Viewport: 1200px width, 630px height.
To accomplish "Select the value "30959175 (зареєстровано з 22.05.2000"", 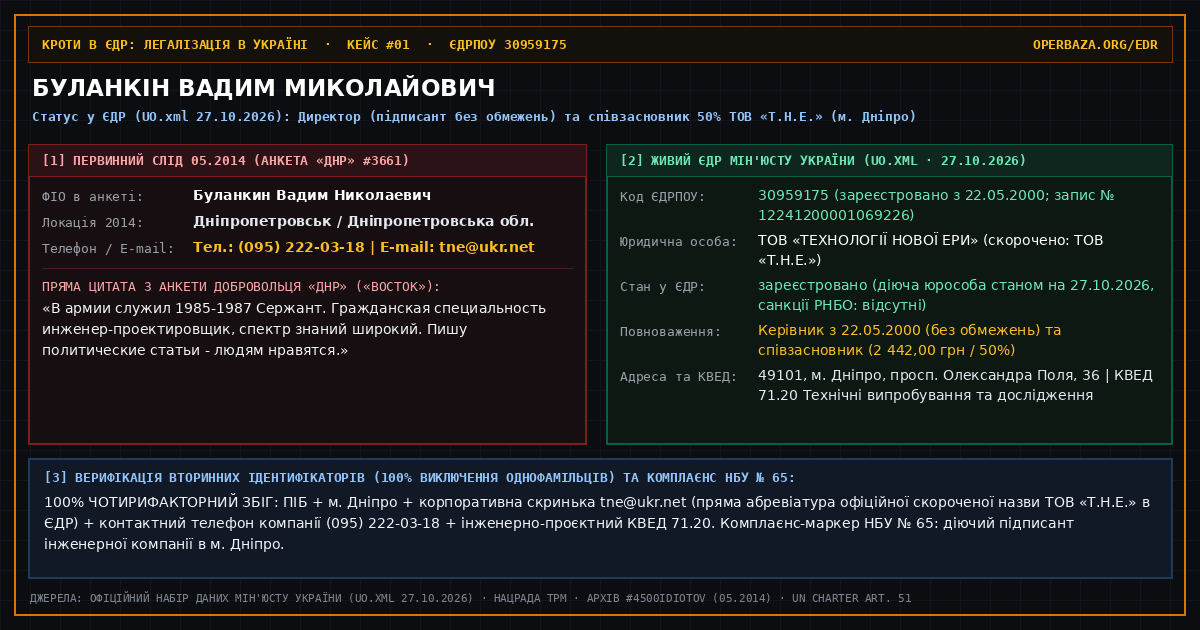I will point(936,205).
